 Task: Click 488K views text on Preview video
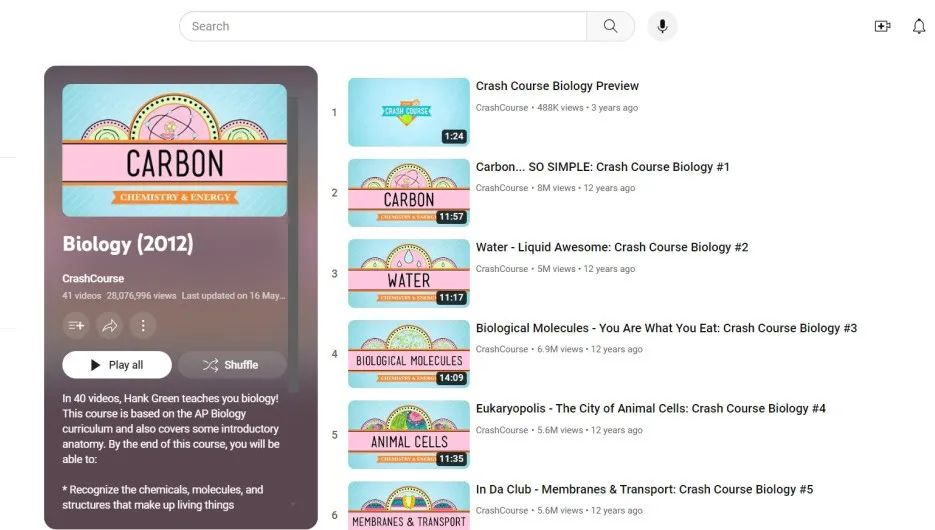click(x=560, y=108)
